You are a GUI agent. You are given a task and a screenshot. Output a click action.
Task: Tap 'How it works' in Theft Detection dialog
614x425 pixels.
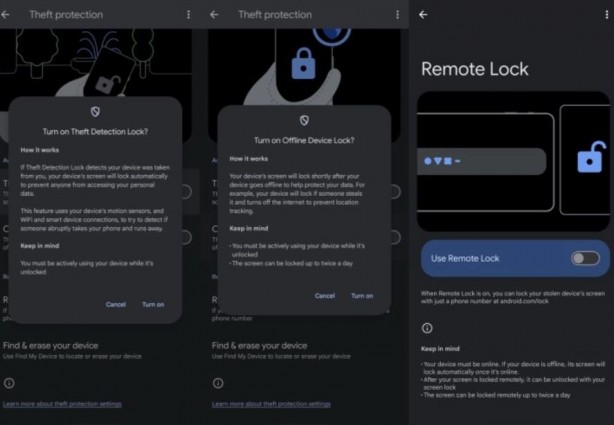click(x=40, y=150)
